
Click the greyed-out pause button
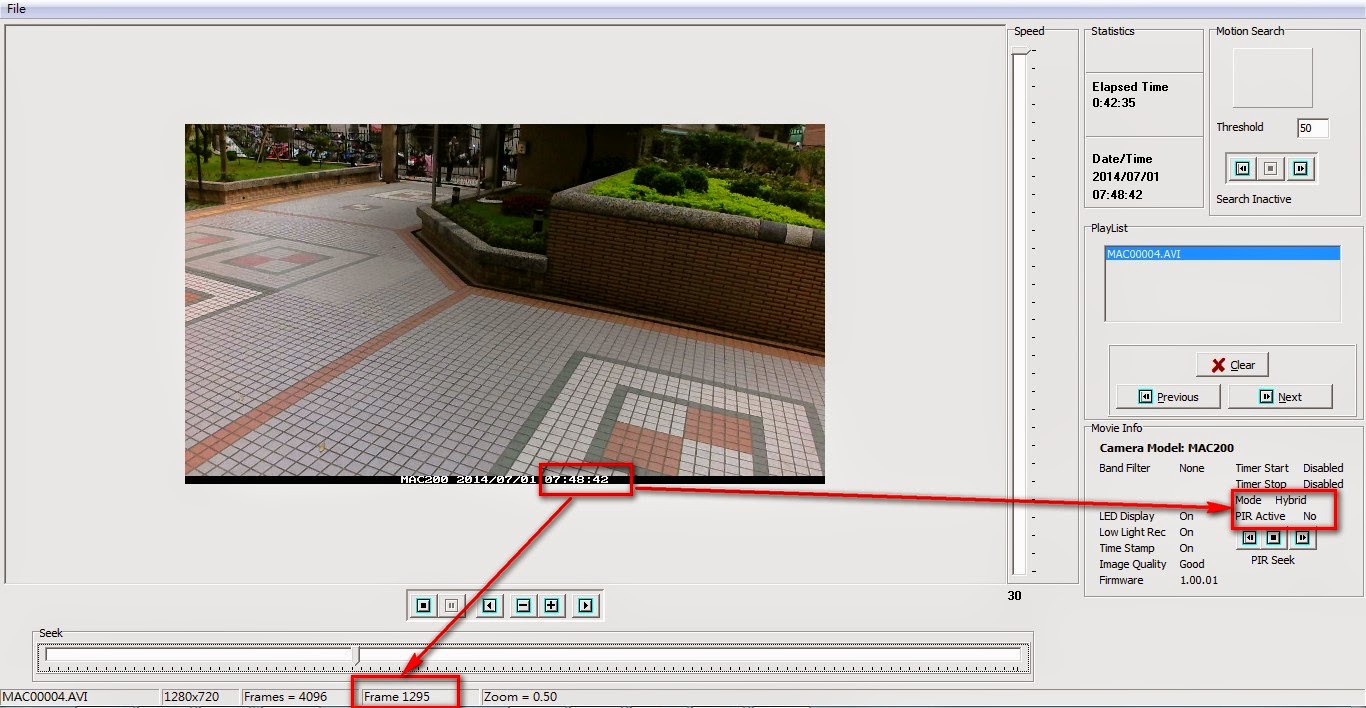(x=451, y=605)
